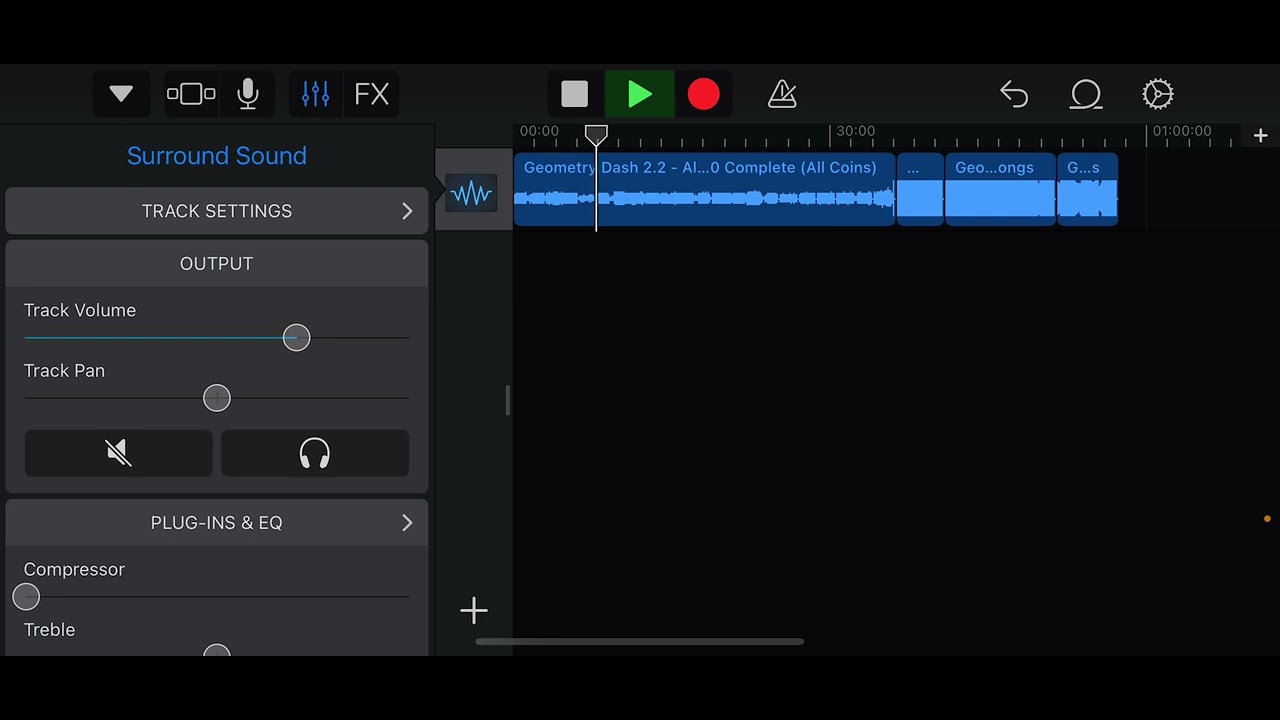Switch to the tracks view icon
The width and height of the screenshot is (1280, 720).
(191, 94)
